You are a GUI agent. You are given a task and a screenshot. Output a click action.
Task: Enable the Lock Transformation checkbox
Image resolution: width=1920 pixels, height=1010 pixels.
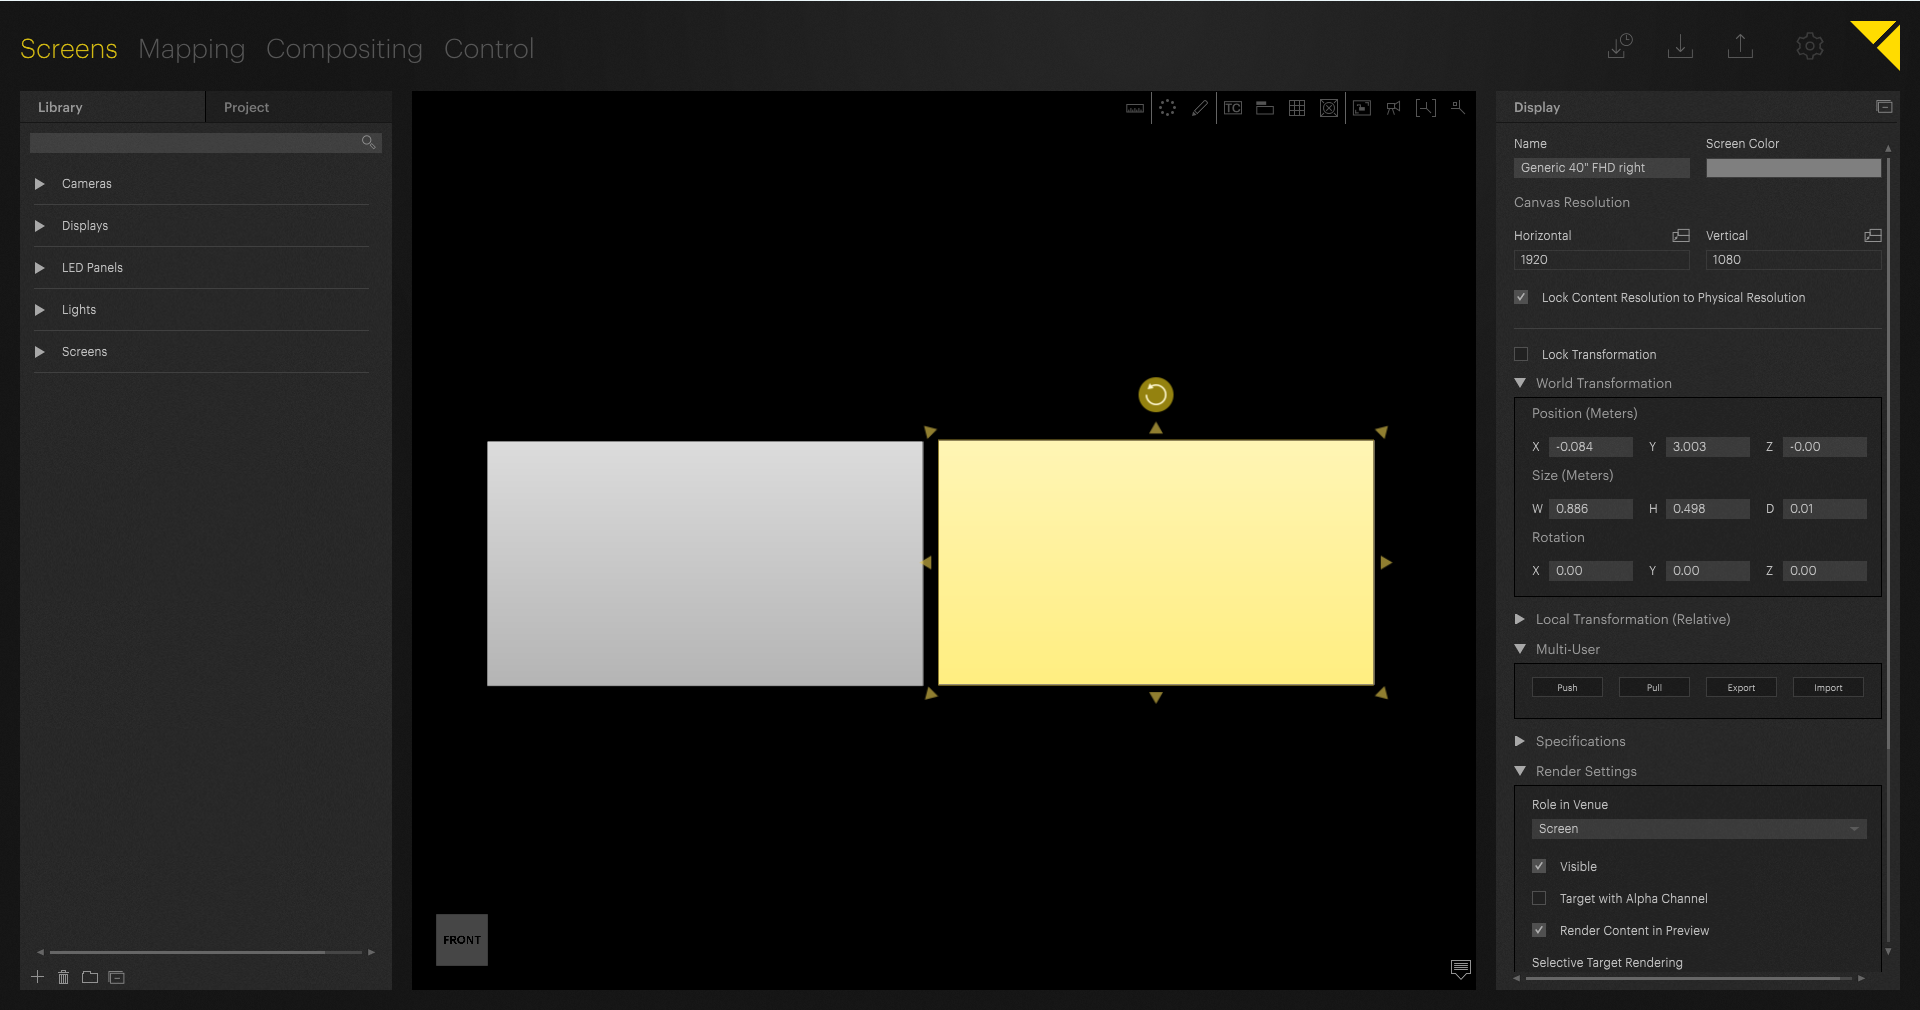pyautogui.click(x=1521, y=355)
